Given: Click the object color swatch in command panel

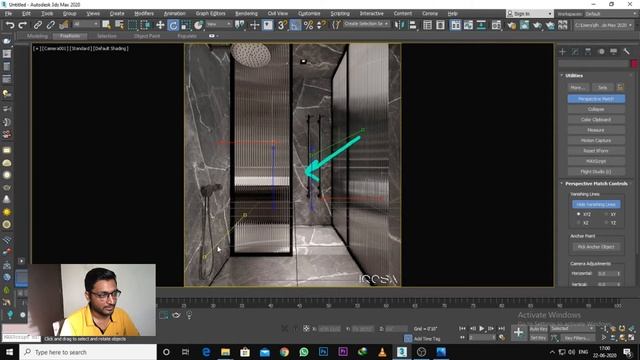Looking at the screenshot, I should [x=634, y=64].
